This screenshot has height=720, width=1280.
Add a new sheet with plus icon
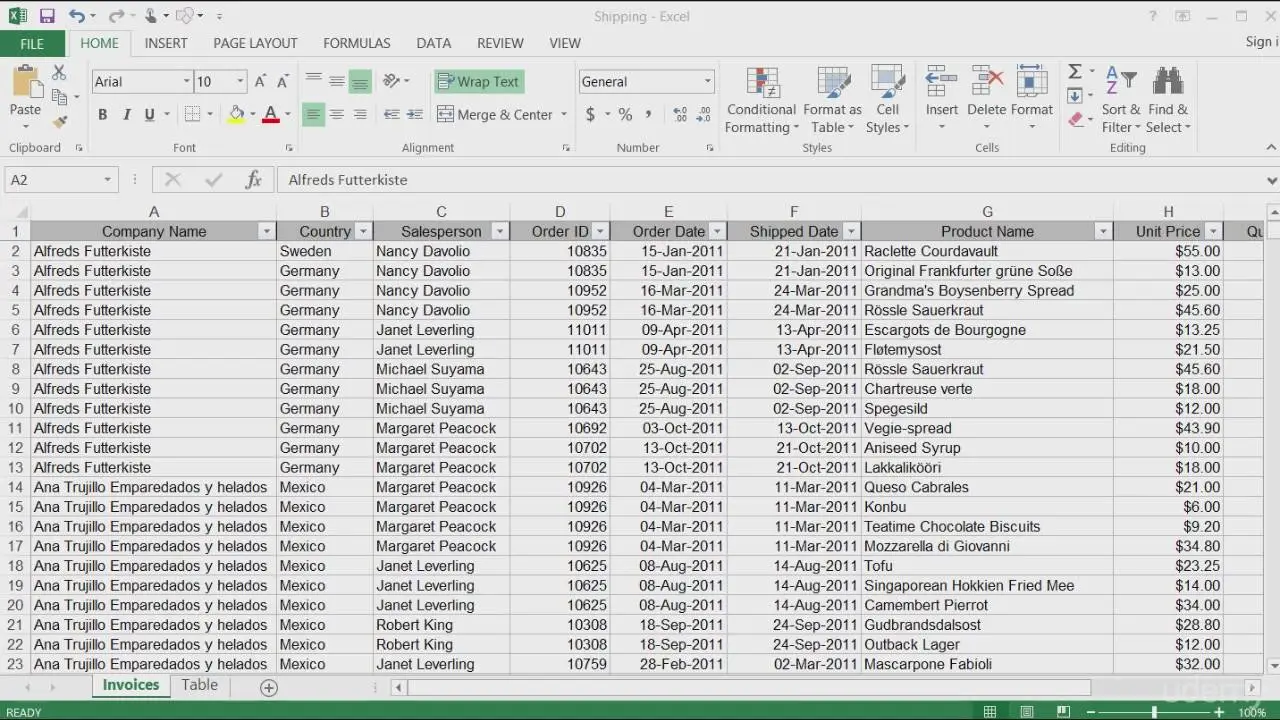(268, 687)
